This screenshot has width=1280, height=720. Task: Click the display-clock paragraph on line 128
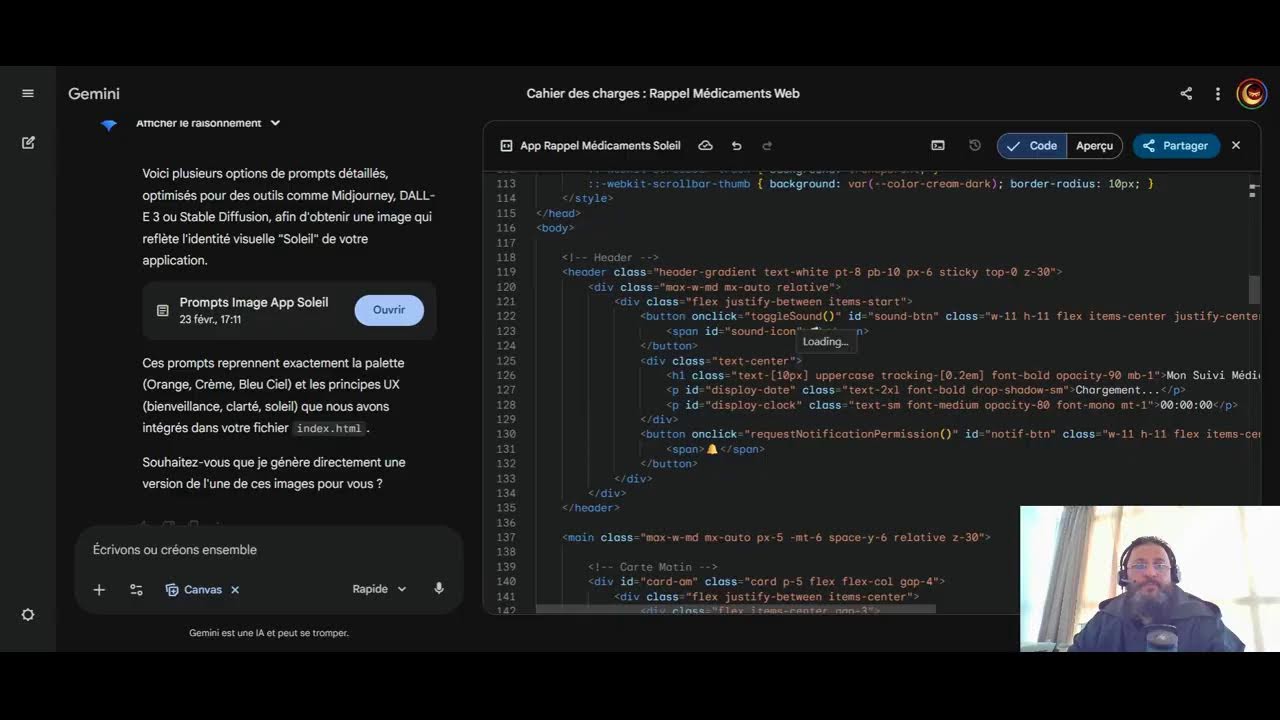952,405
